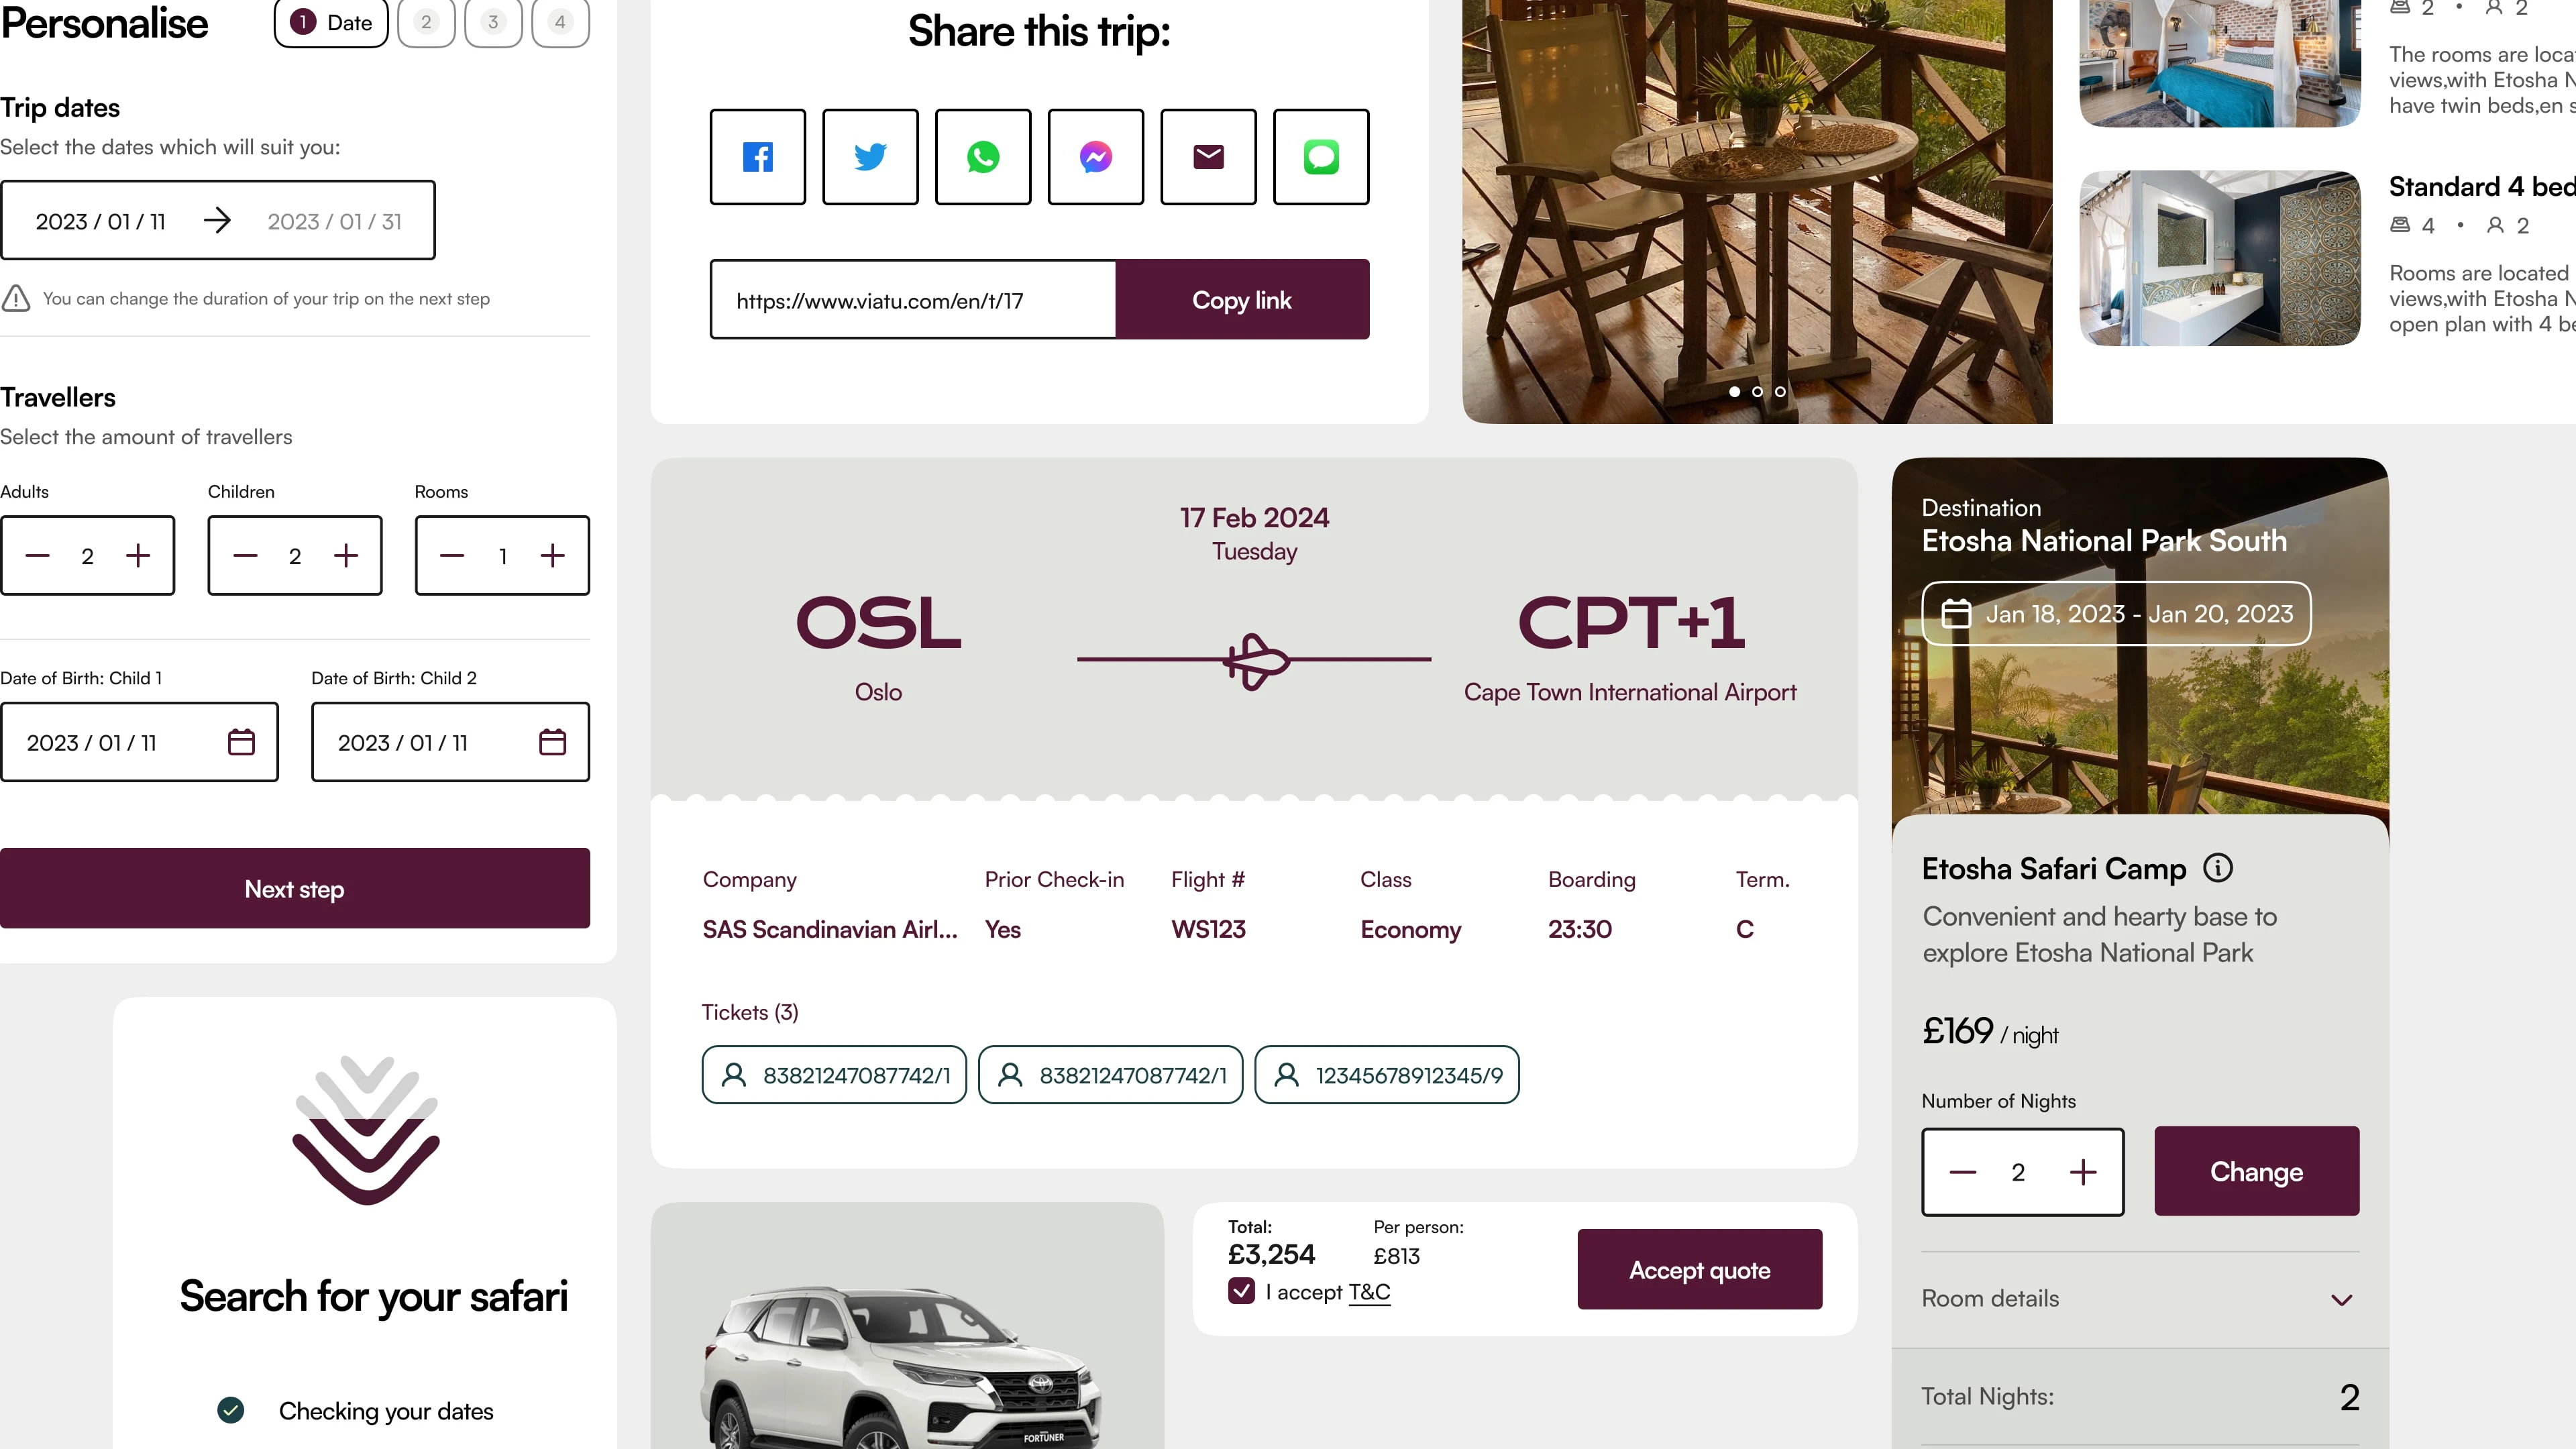Share trip via Twitter icon
Image resolution: width=2576 pixels, height=1449 pixels.
point(870,157)
